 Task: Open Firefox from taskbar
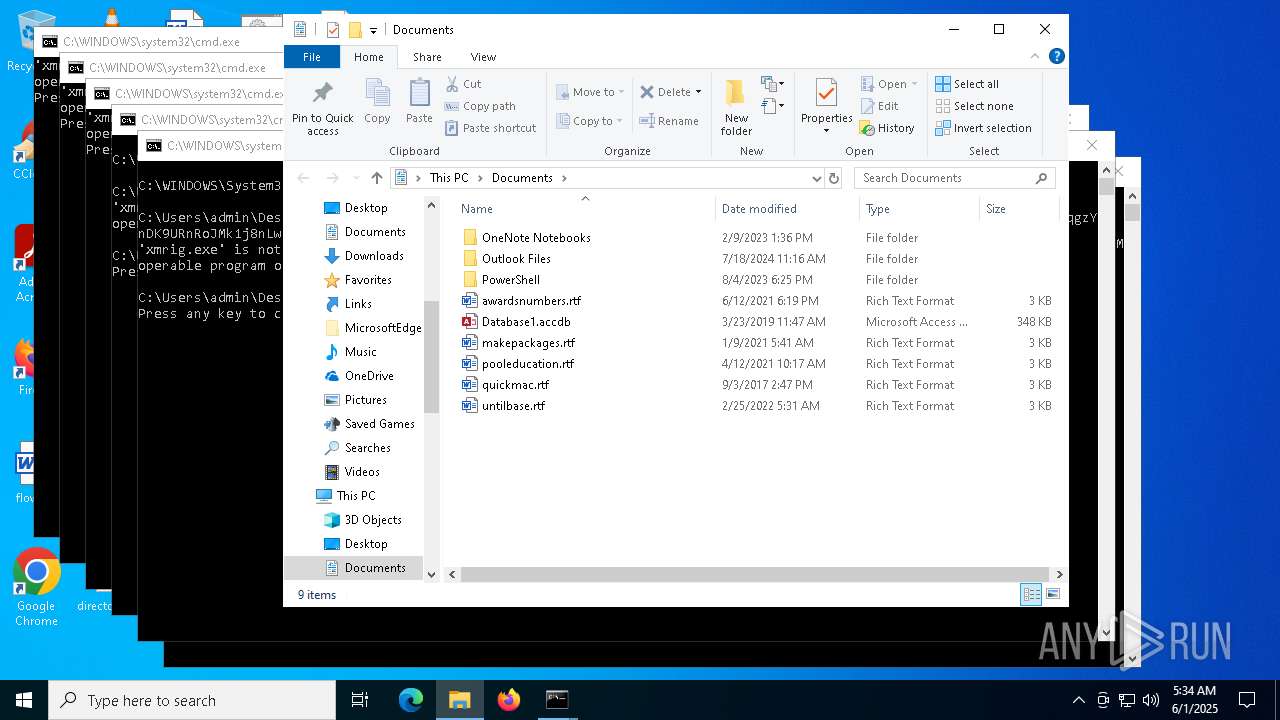(x=509, y=700)
